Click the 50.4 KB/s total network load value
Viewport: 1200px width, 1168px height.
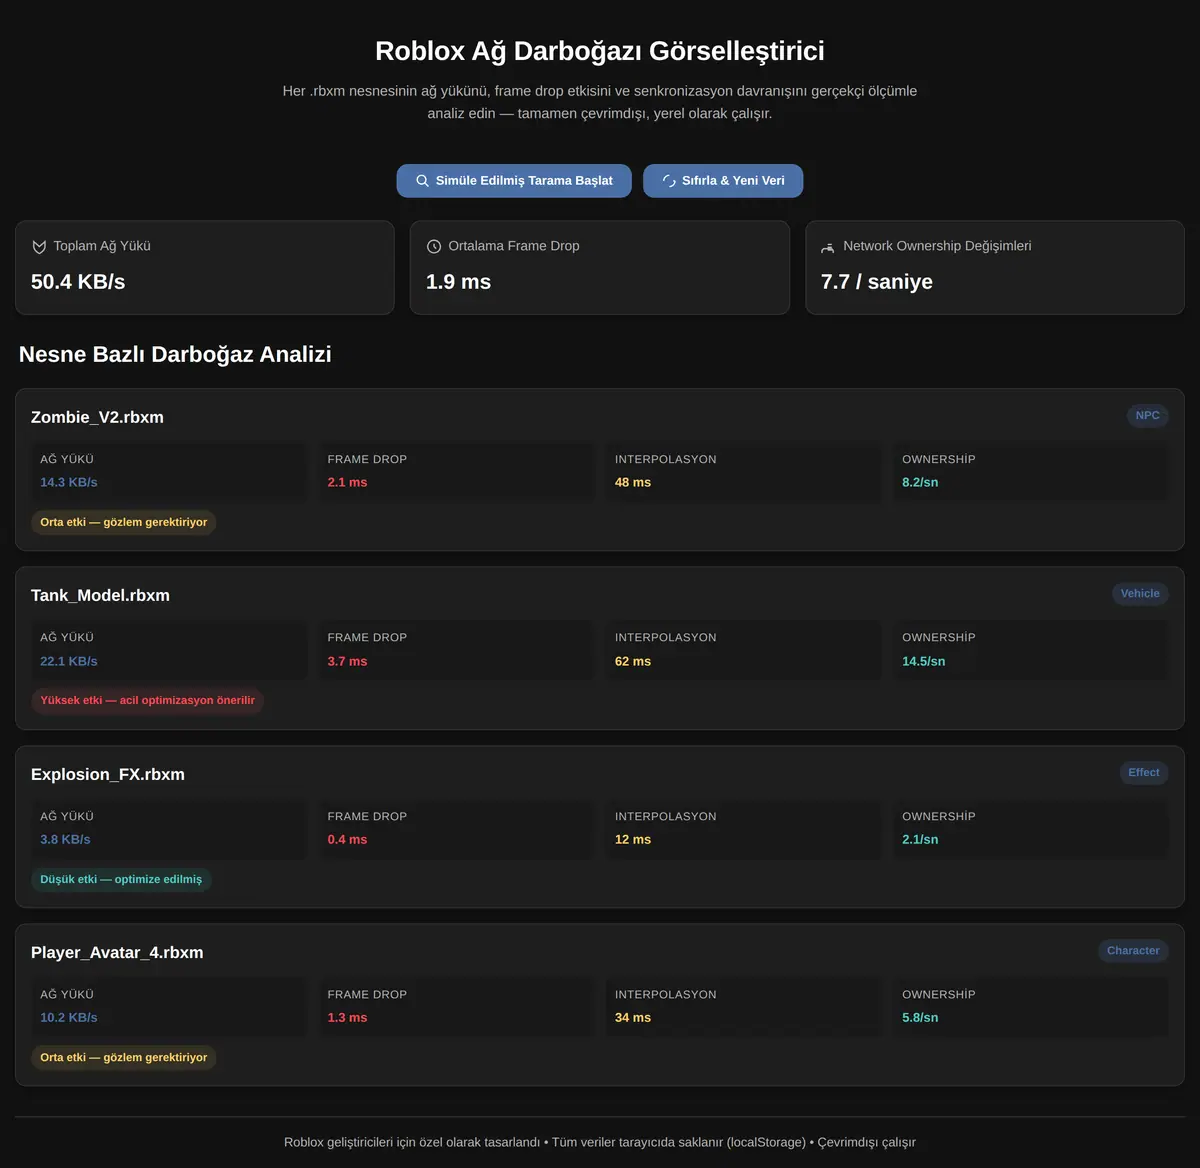pos(78,282)
